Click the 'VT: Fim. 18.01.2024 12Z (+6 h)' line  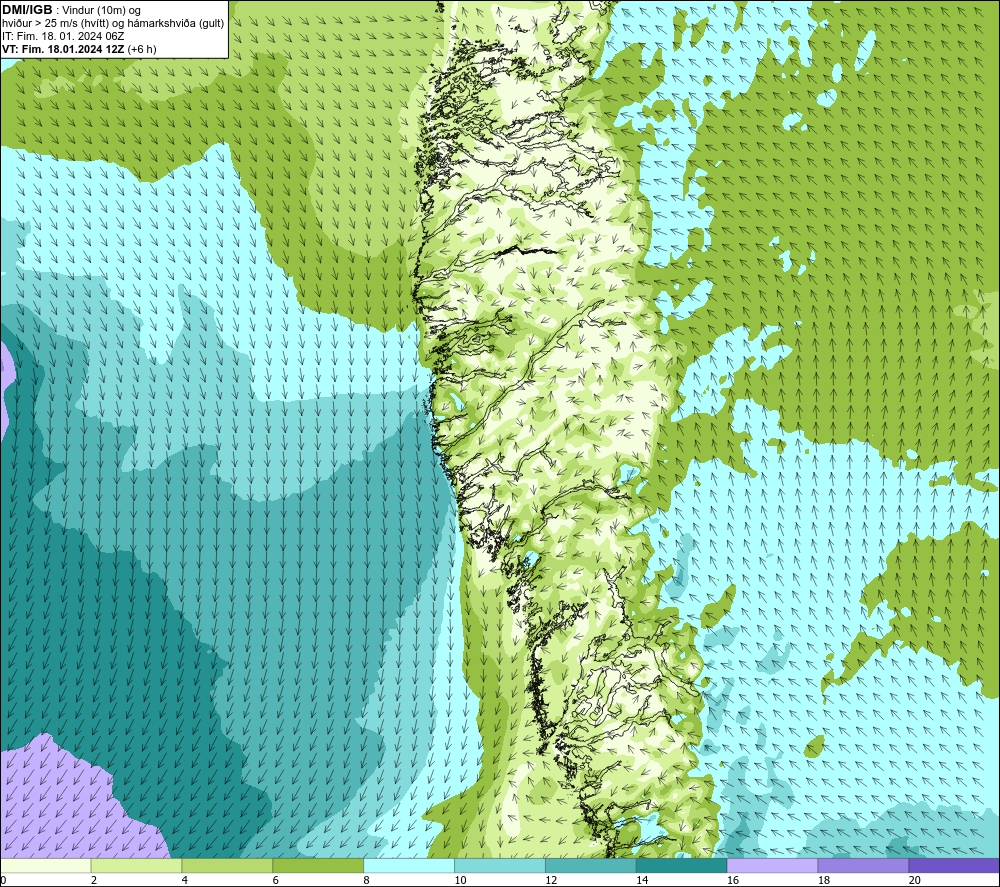click(79, 49)
